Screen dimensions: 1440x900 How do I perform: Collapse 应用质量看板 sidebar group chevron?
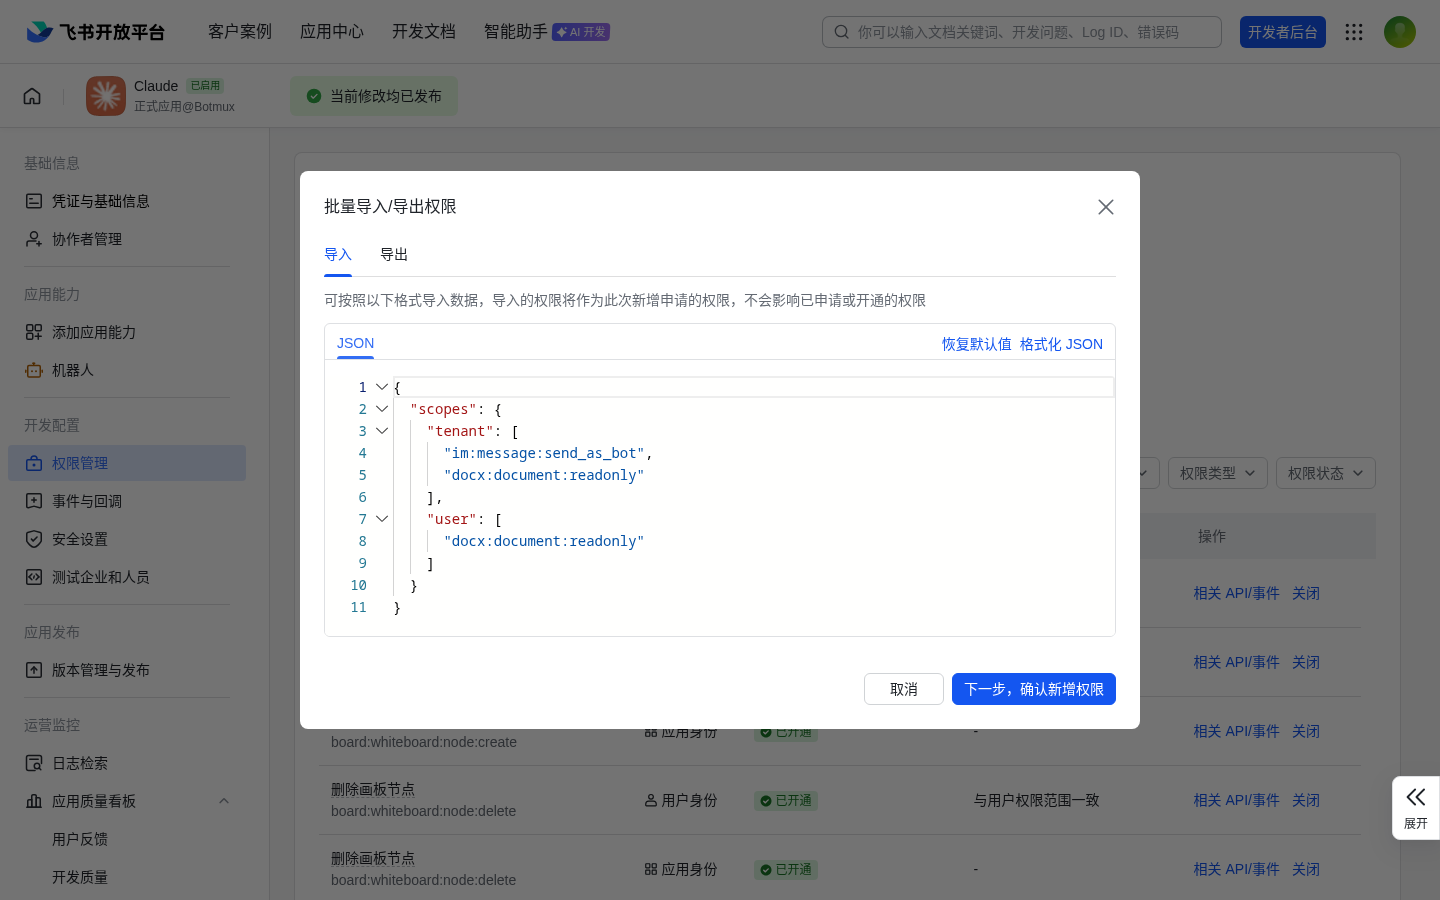(x=224, y=801)
